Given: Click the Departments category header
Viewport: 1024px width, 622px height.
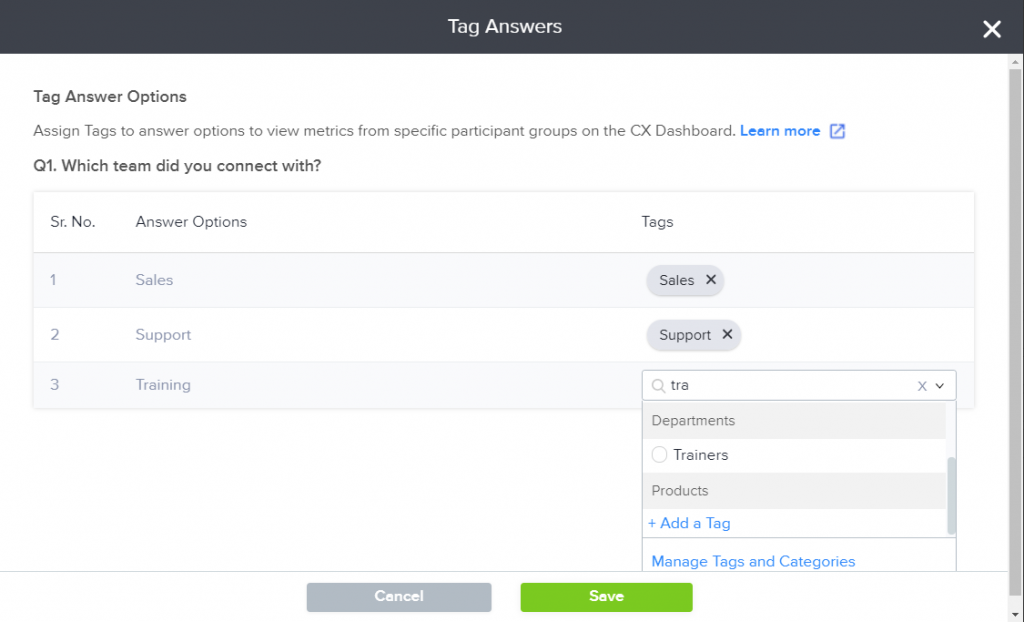Looking at the screenshot, I should point(693,421).
